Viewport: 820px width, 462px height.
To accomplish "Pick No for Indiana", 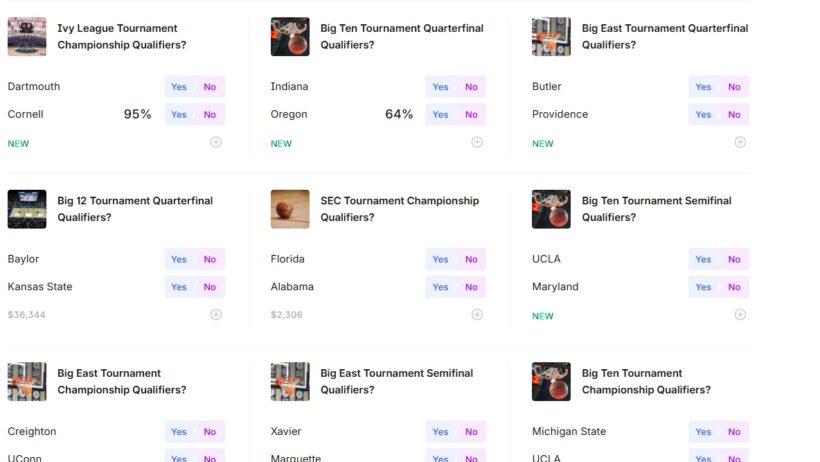I will pyautogui.click(x=471, y=87).
